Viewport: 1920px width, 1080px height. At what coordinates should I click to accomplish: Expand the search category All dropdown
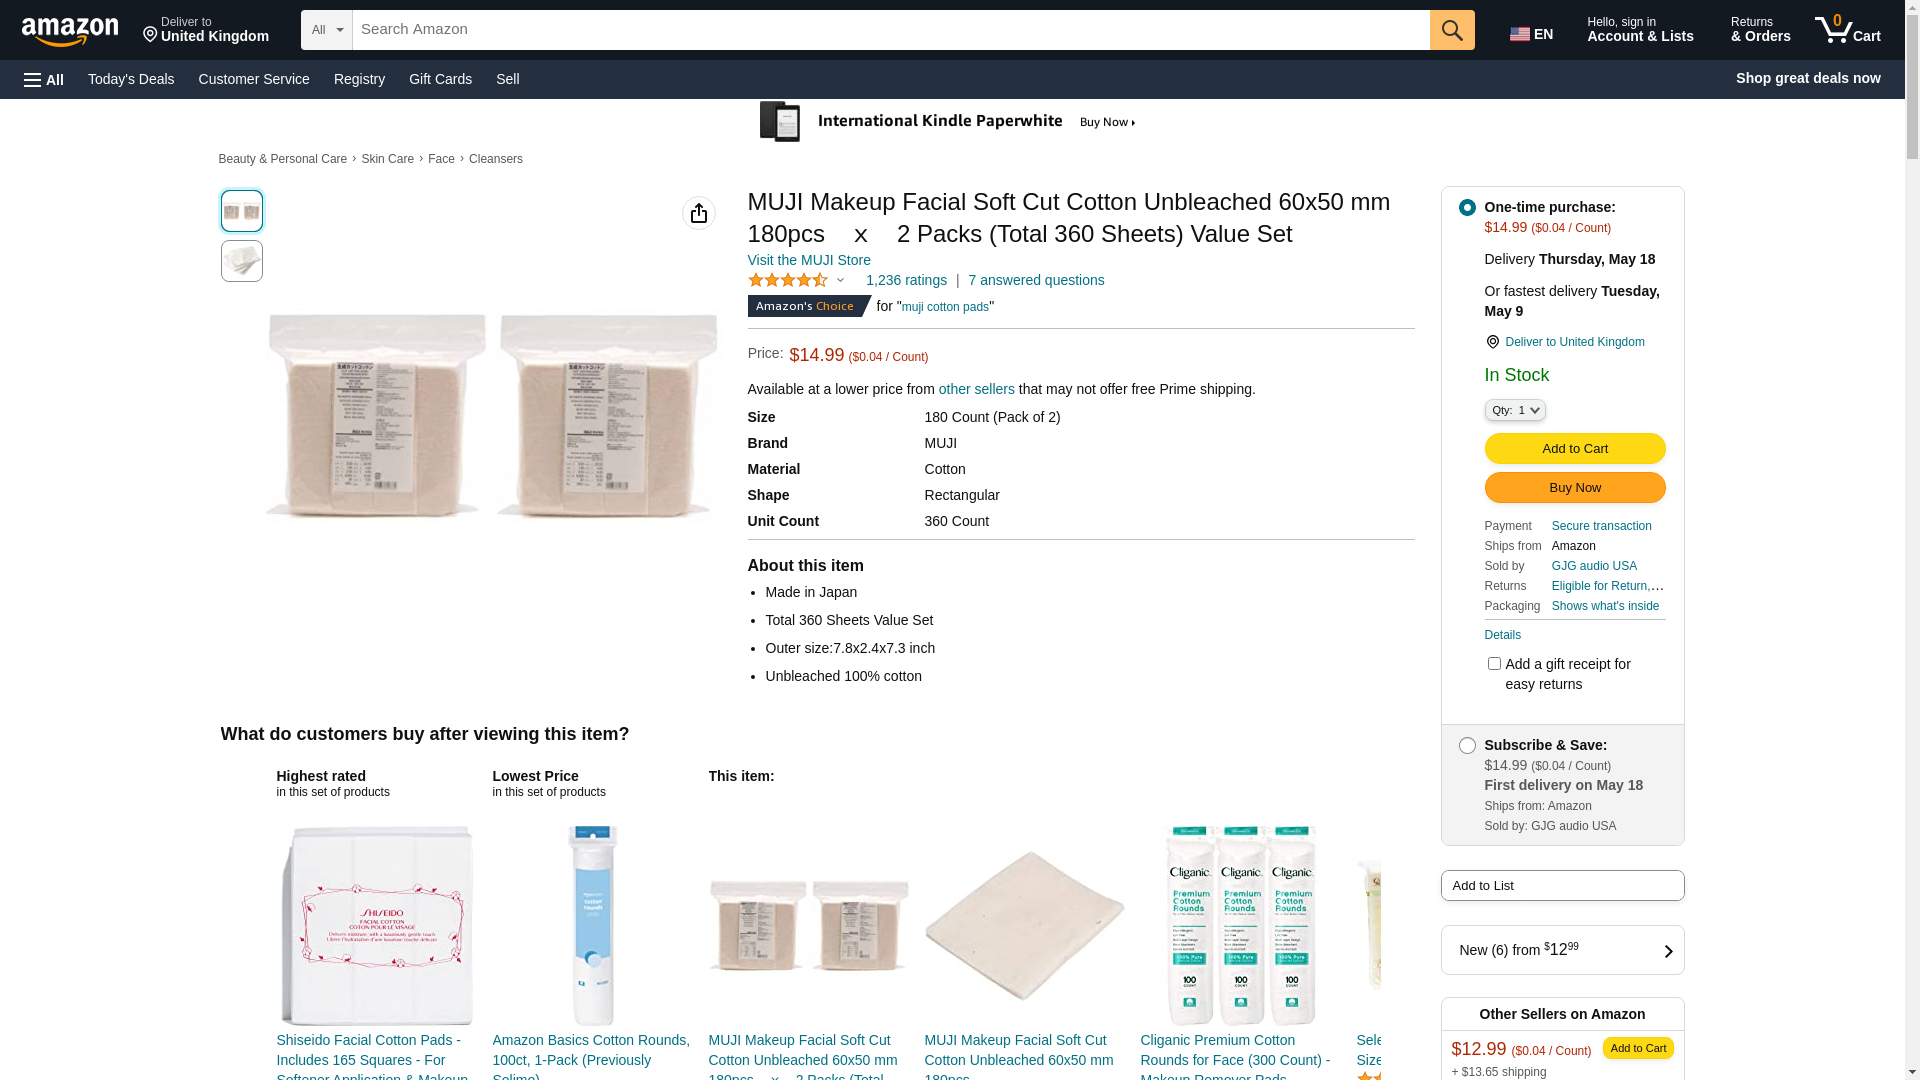(327, 30)
